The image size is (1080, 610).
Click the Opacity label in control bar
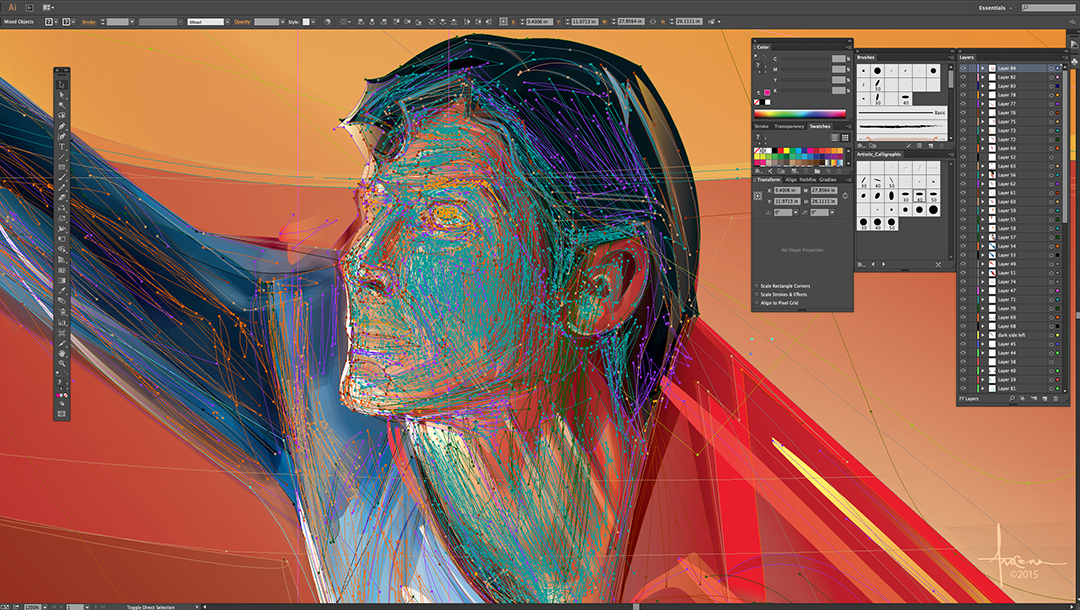tap(242, 22)
